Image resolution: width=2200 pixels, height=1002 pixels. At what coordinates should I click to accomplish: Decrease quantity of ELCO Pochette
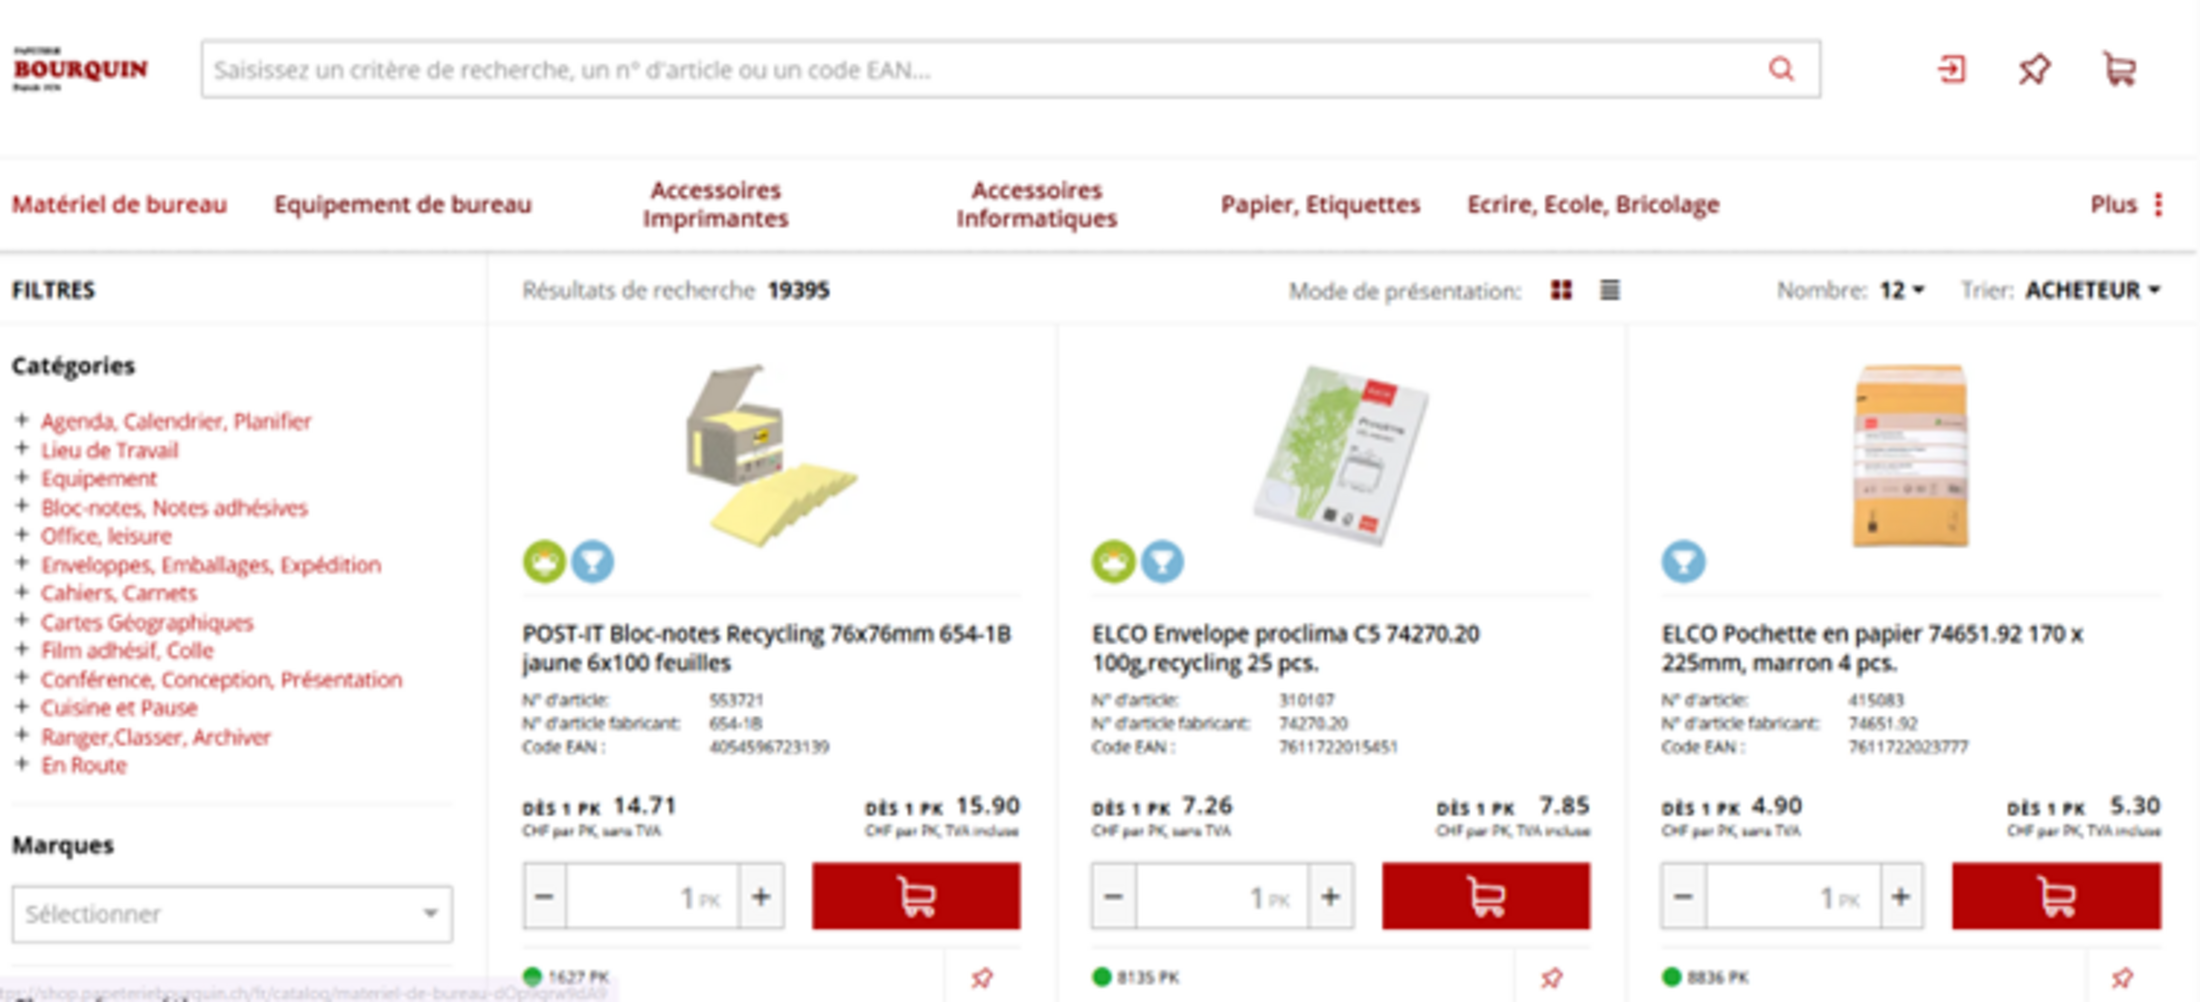(1683, 896)
